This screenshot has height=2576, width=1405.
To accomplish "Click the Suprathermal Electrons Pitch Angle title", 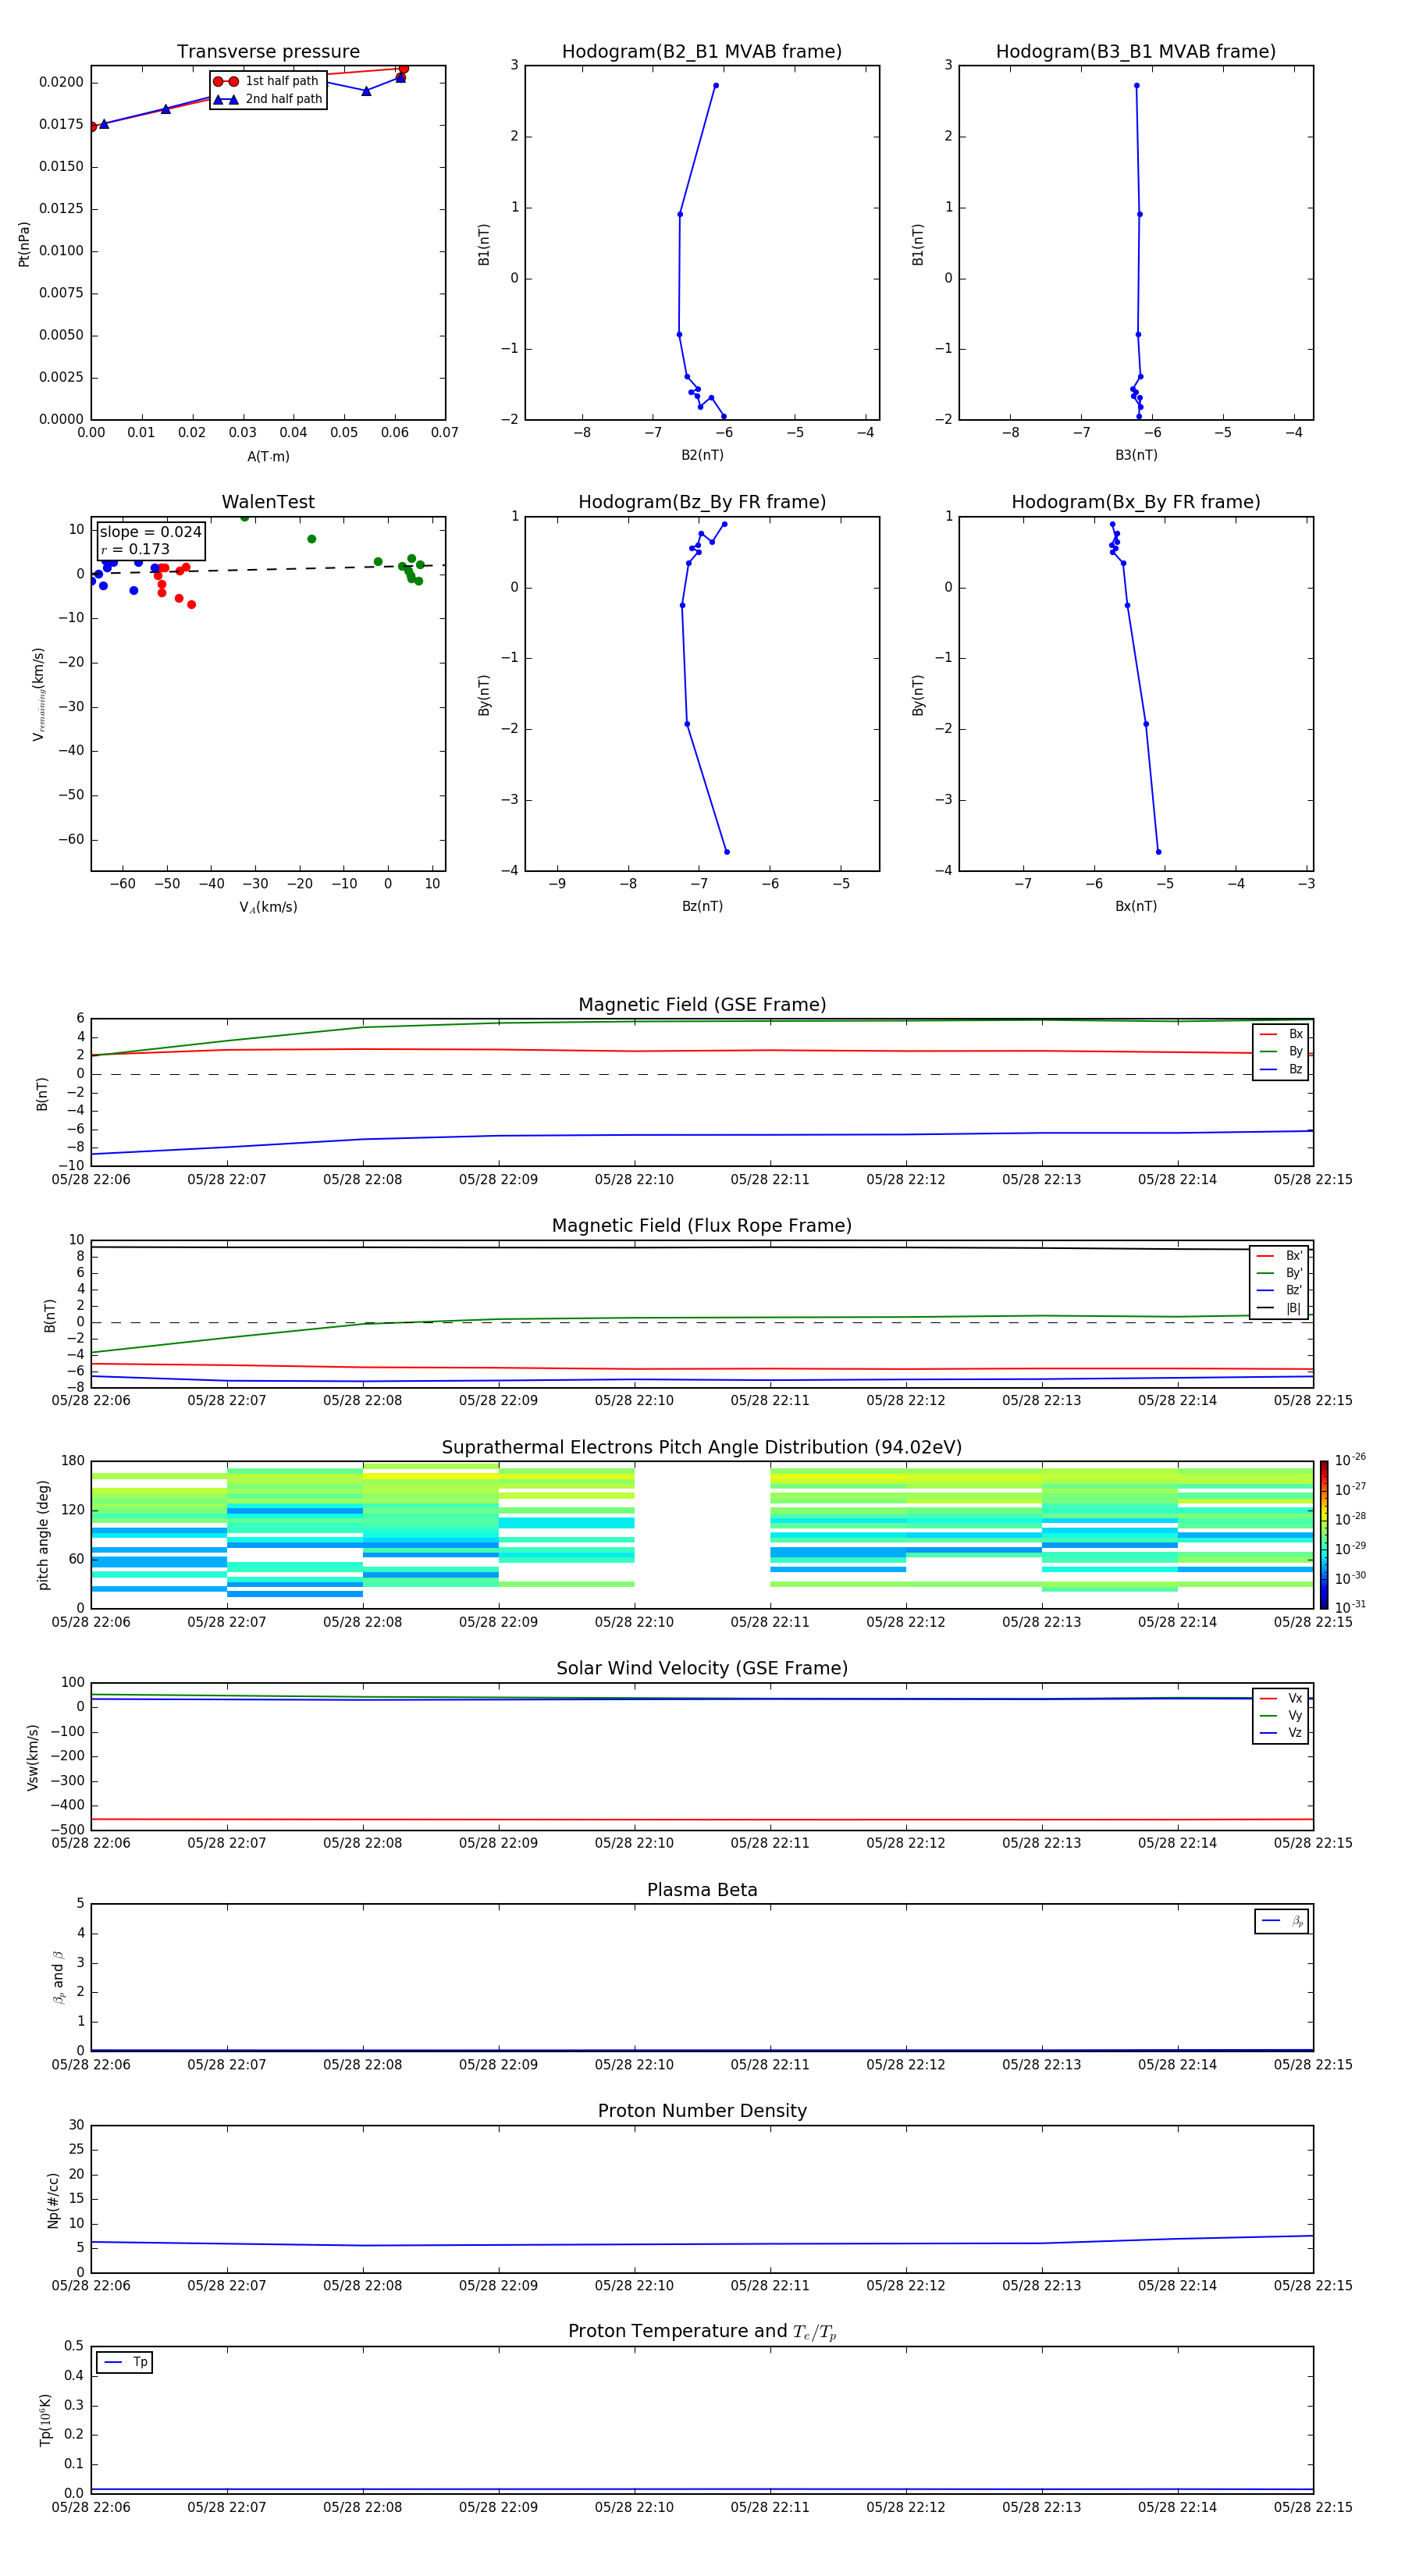I will point(702,1448).
